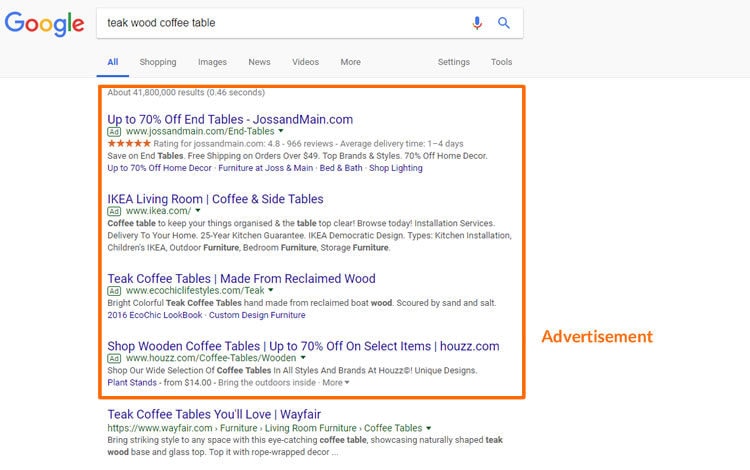Expand the dropdown arrow after jossandmain.com/End-Tables
Image resolution: width=750 pixels, height=470 pixels.
coord(281,131)
